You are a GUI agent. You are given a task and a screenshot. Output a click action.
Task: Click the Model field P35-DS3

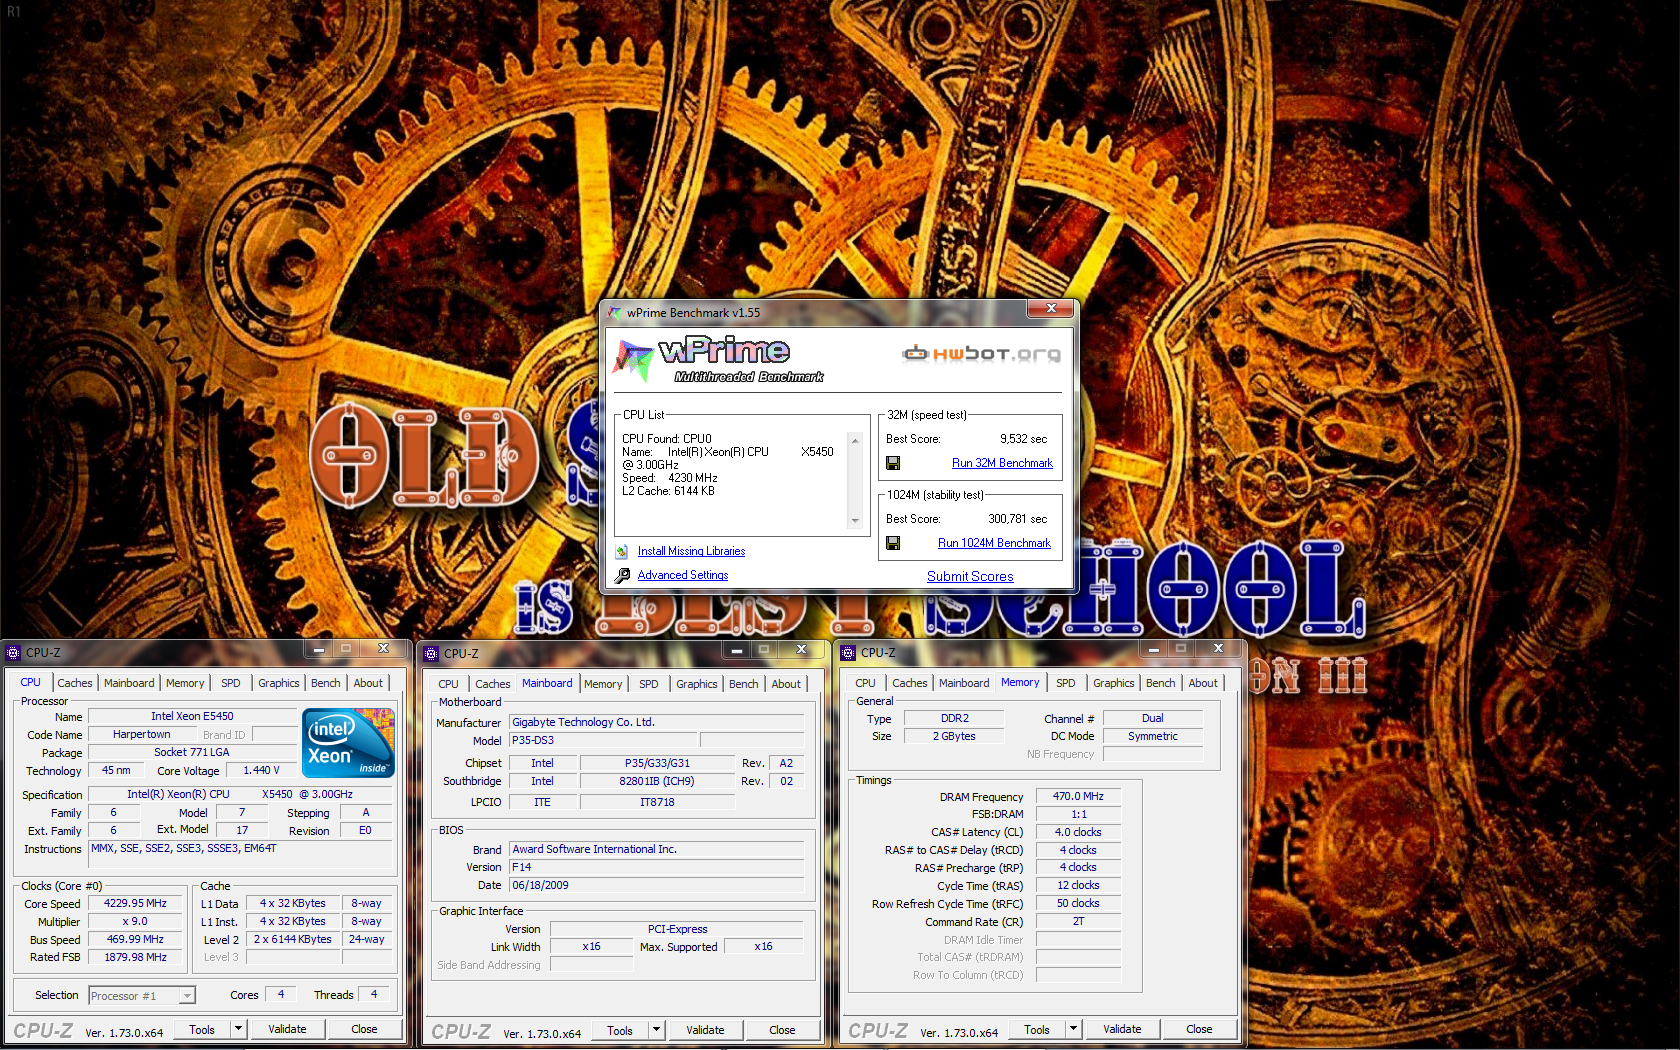[x=604, y=740]
